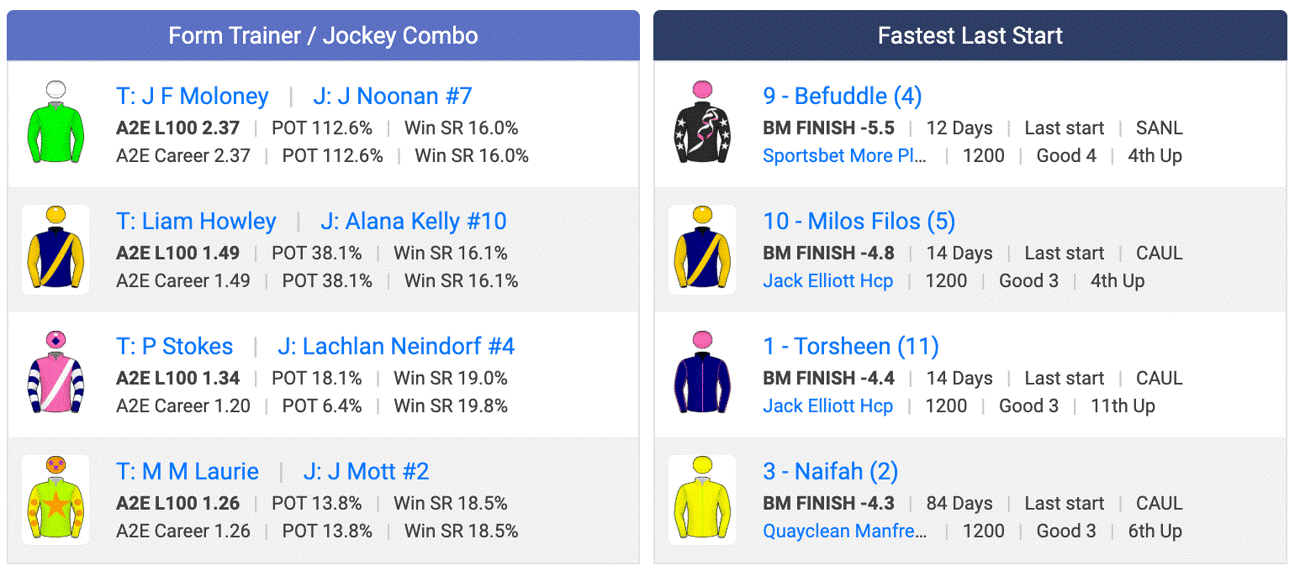Click the silks icon beside Milos Filos

pyautogui.click(x=702, y=249)
